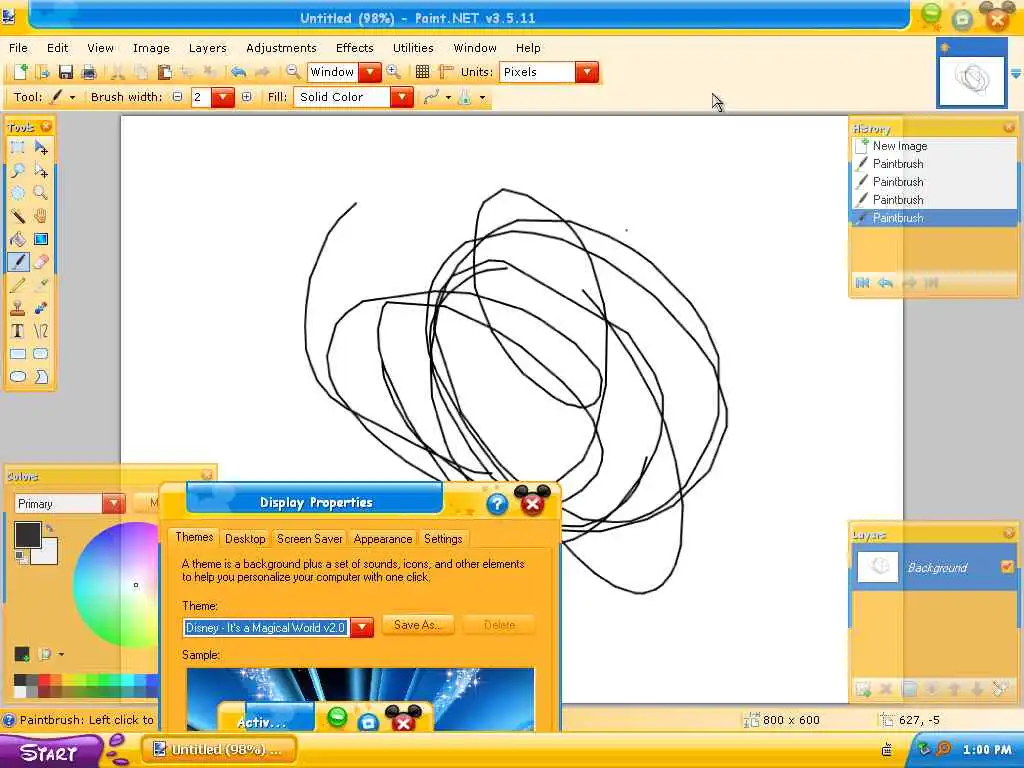
Task: Select the Paint Bucket tool
Action: 18,239
